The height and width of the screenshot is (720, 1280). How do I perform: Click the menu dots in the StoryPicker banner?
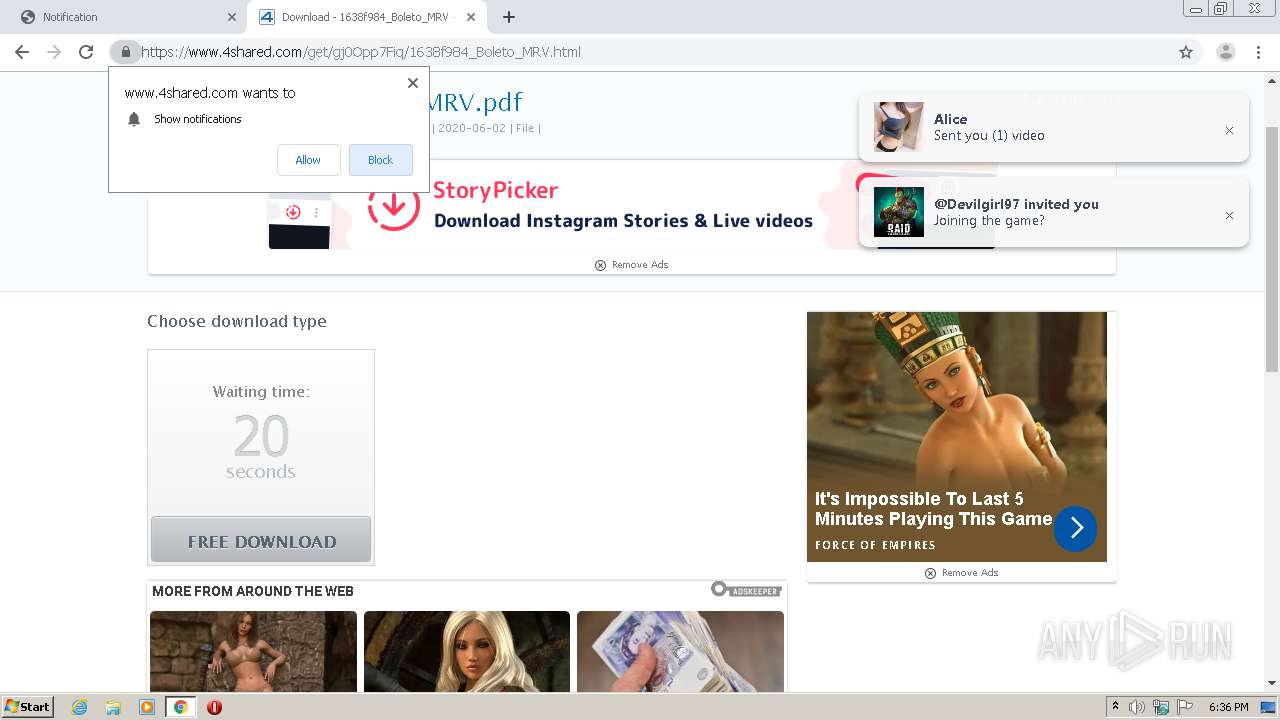(316, 212)
